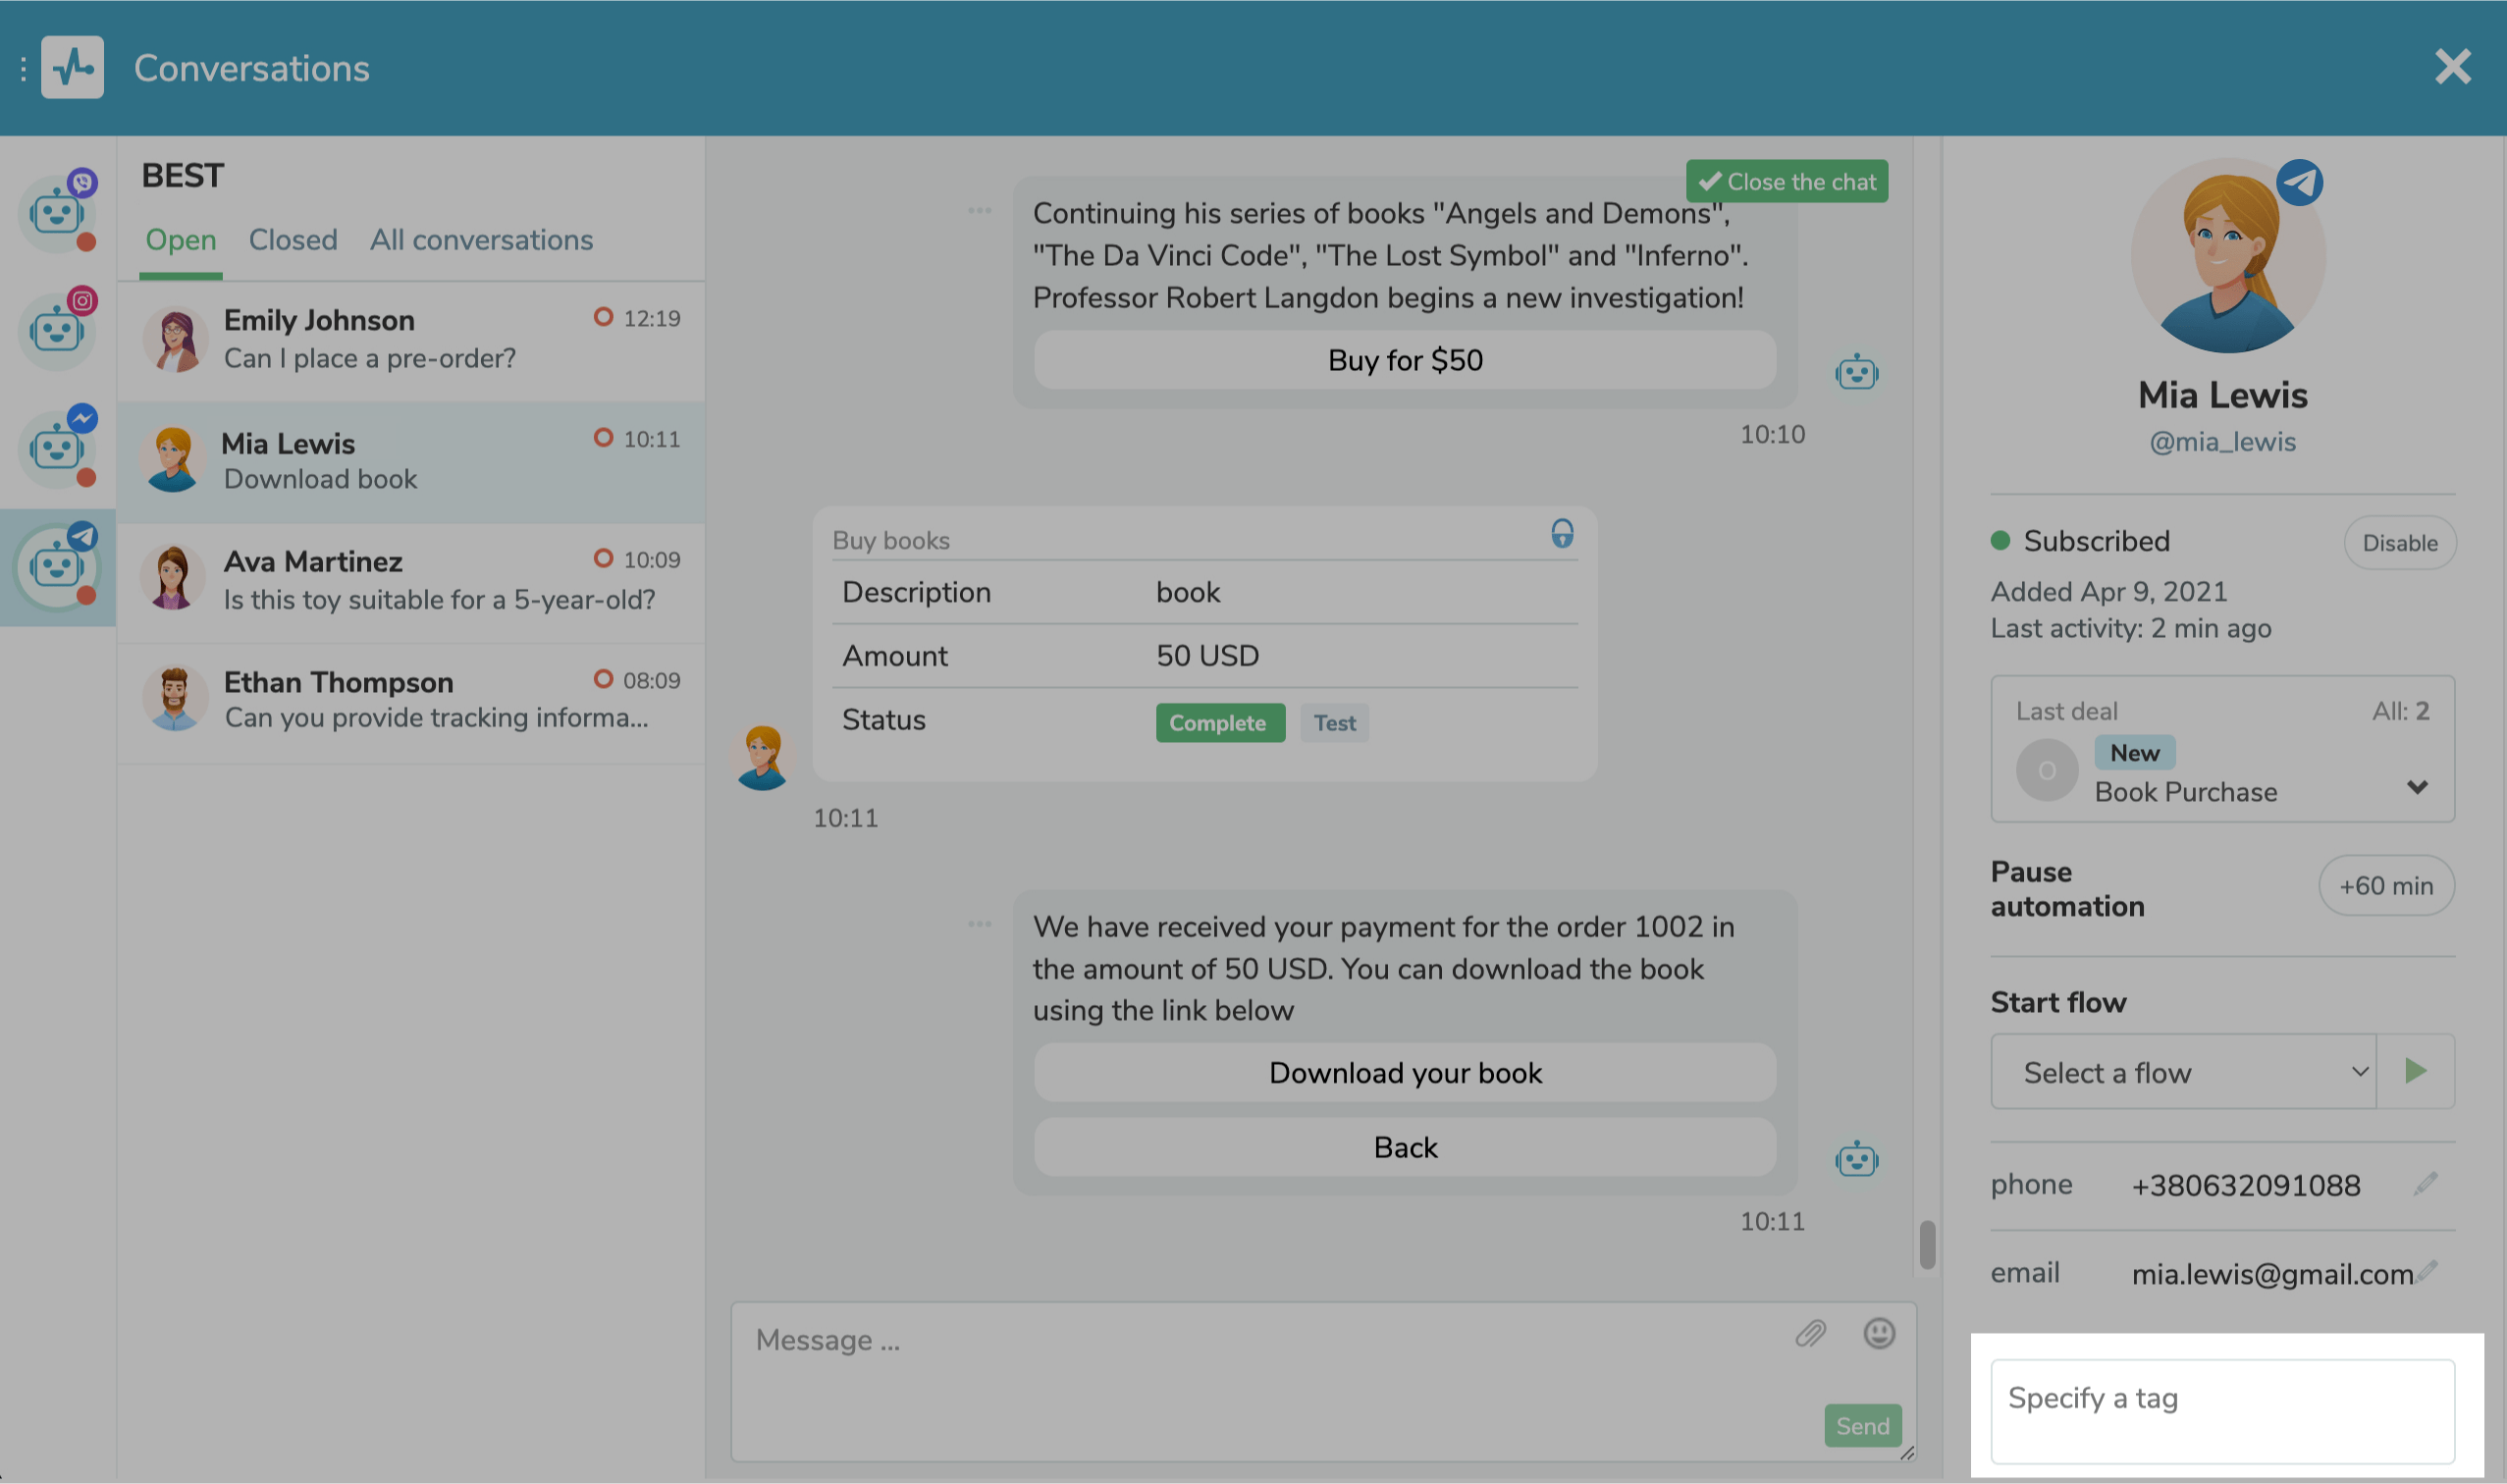Image resolution: width=2507 pixels, height=1484 pixels.
Task: Open the Instagram bot in sidebar
Action: (57, 331)
